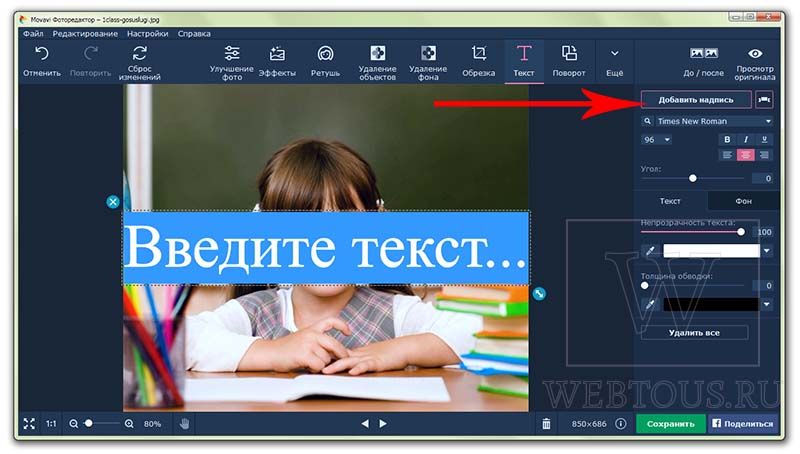Viewport: 800px width, 454px height.
Task: Click the white text color swatch
Action: click(x=711, y=250)
